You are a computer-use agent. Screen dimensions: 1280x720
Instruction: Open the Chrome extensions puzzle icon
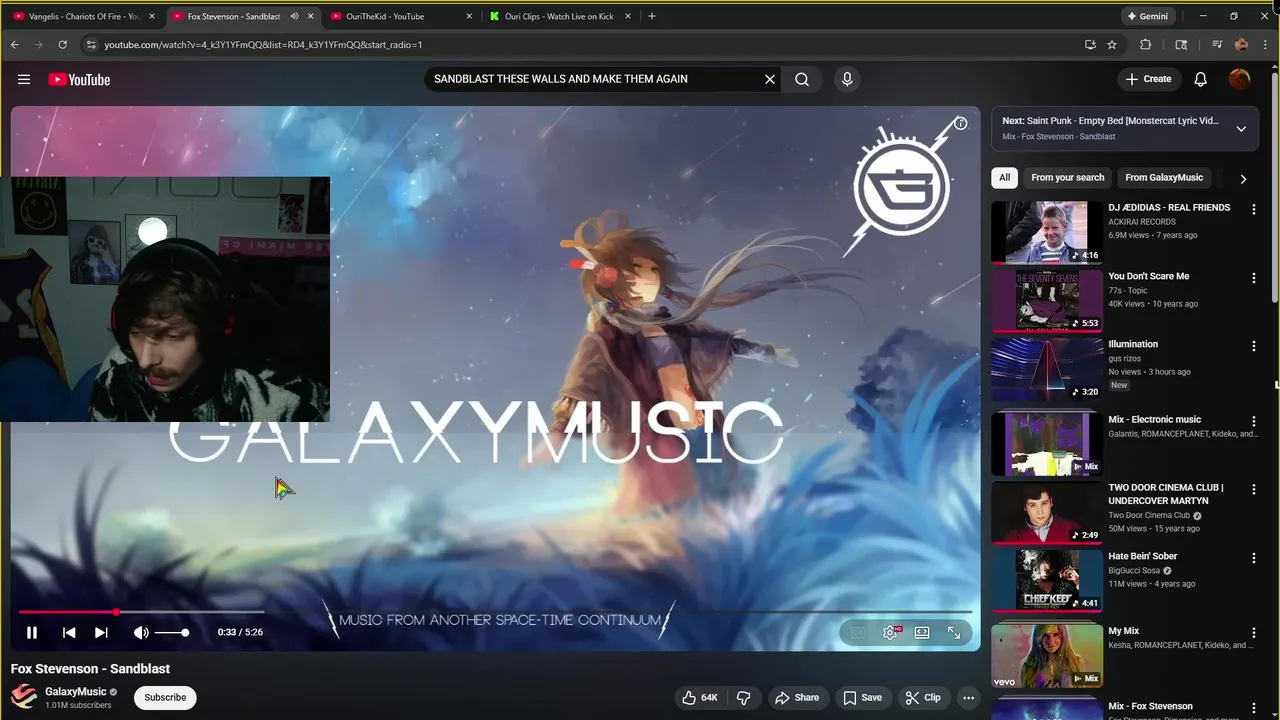1146,44
